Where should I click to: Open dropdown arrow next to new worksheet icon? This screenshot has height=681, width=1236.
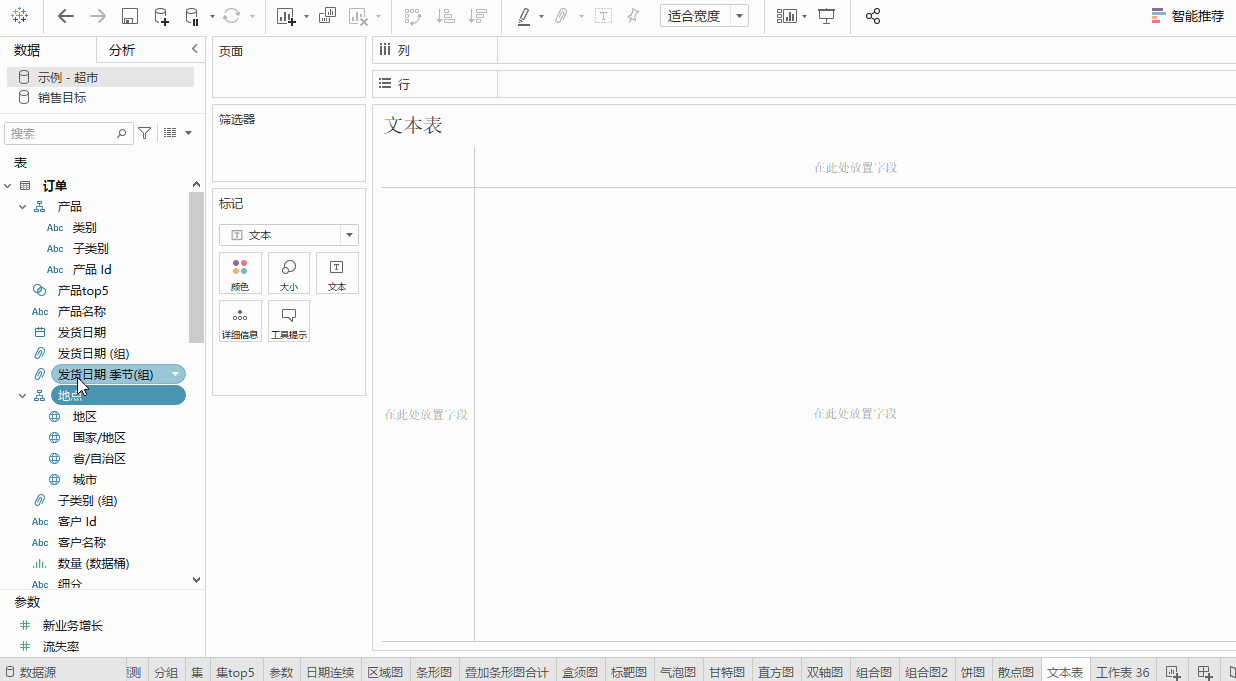click(306, 17)
